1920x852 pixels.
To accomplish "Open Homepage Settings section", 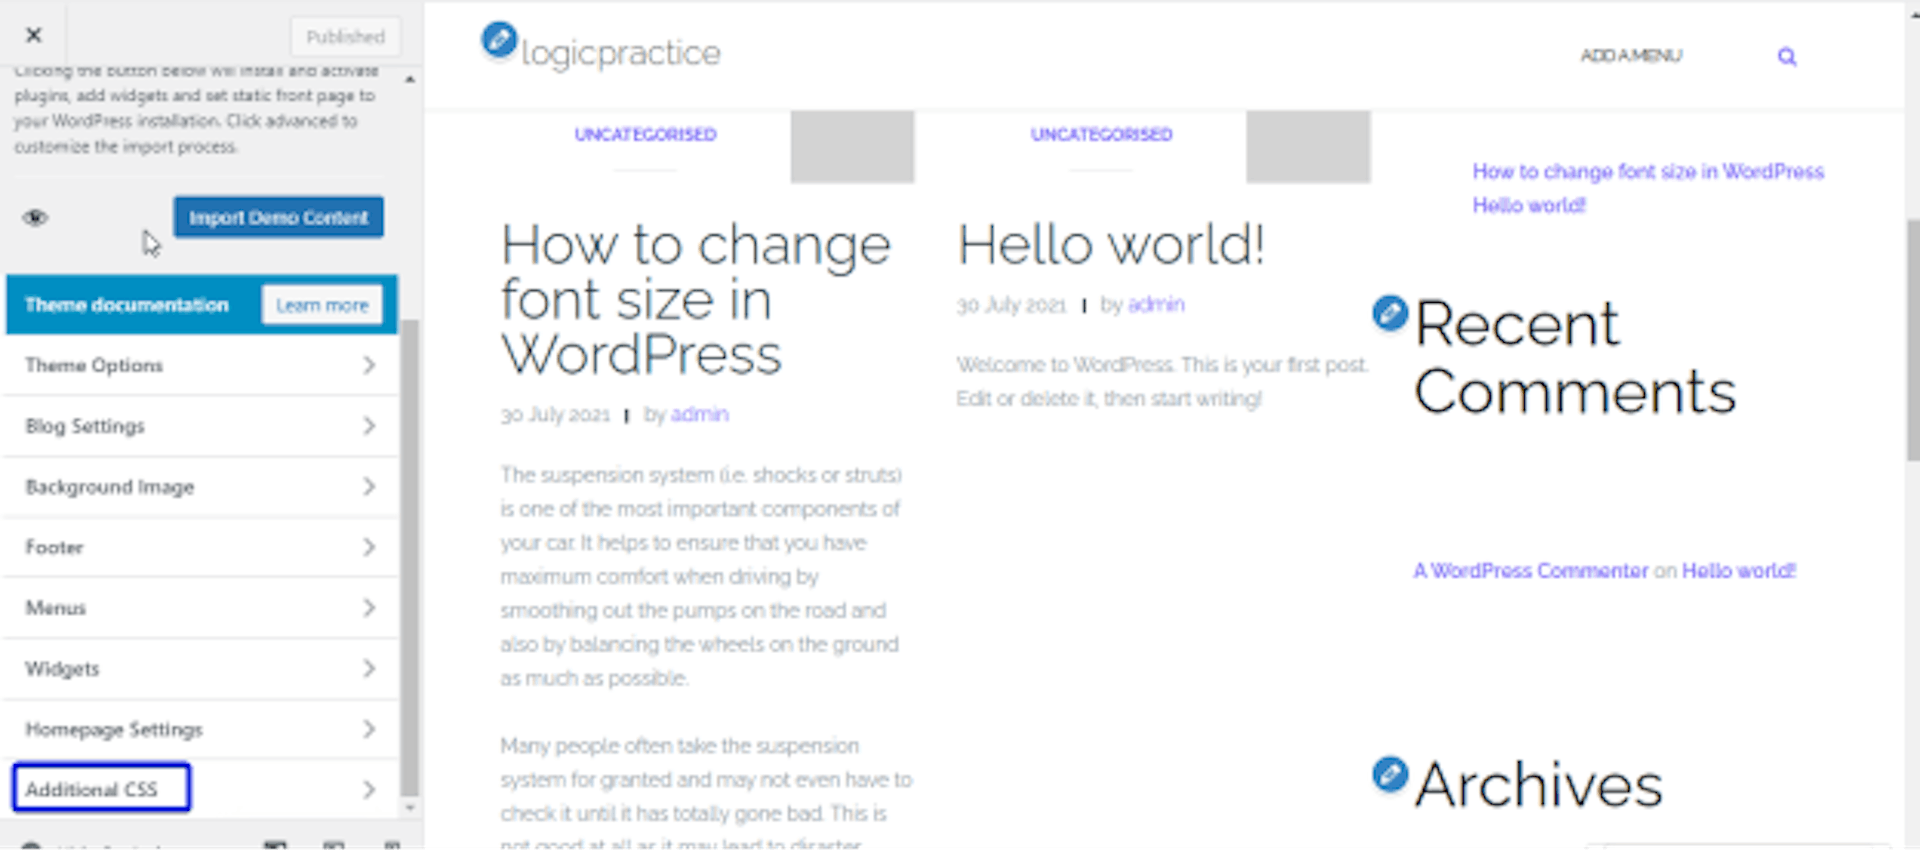I will pyautogui.click(x=200, y=729).
